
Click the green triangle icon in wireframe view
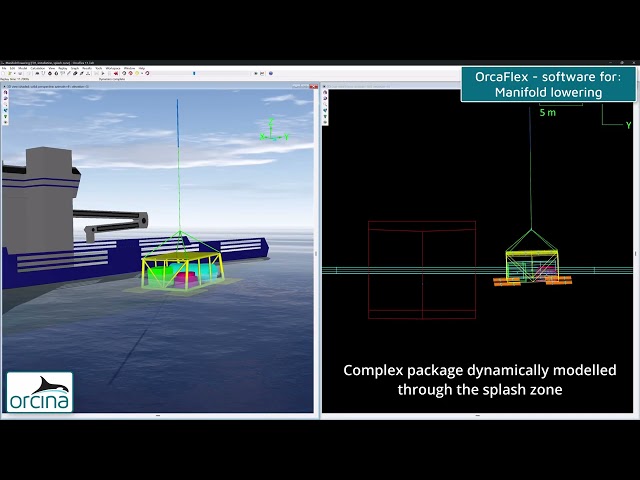coord(325,116)
